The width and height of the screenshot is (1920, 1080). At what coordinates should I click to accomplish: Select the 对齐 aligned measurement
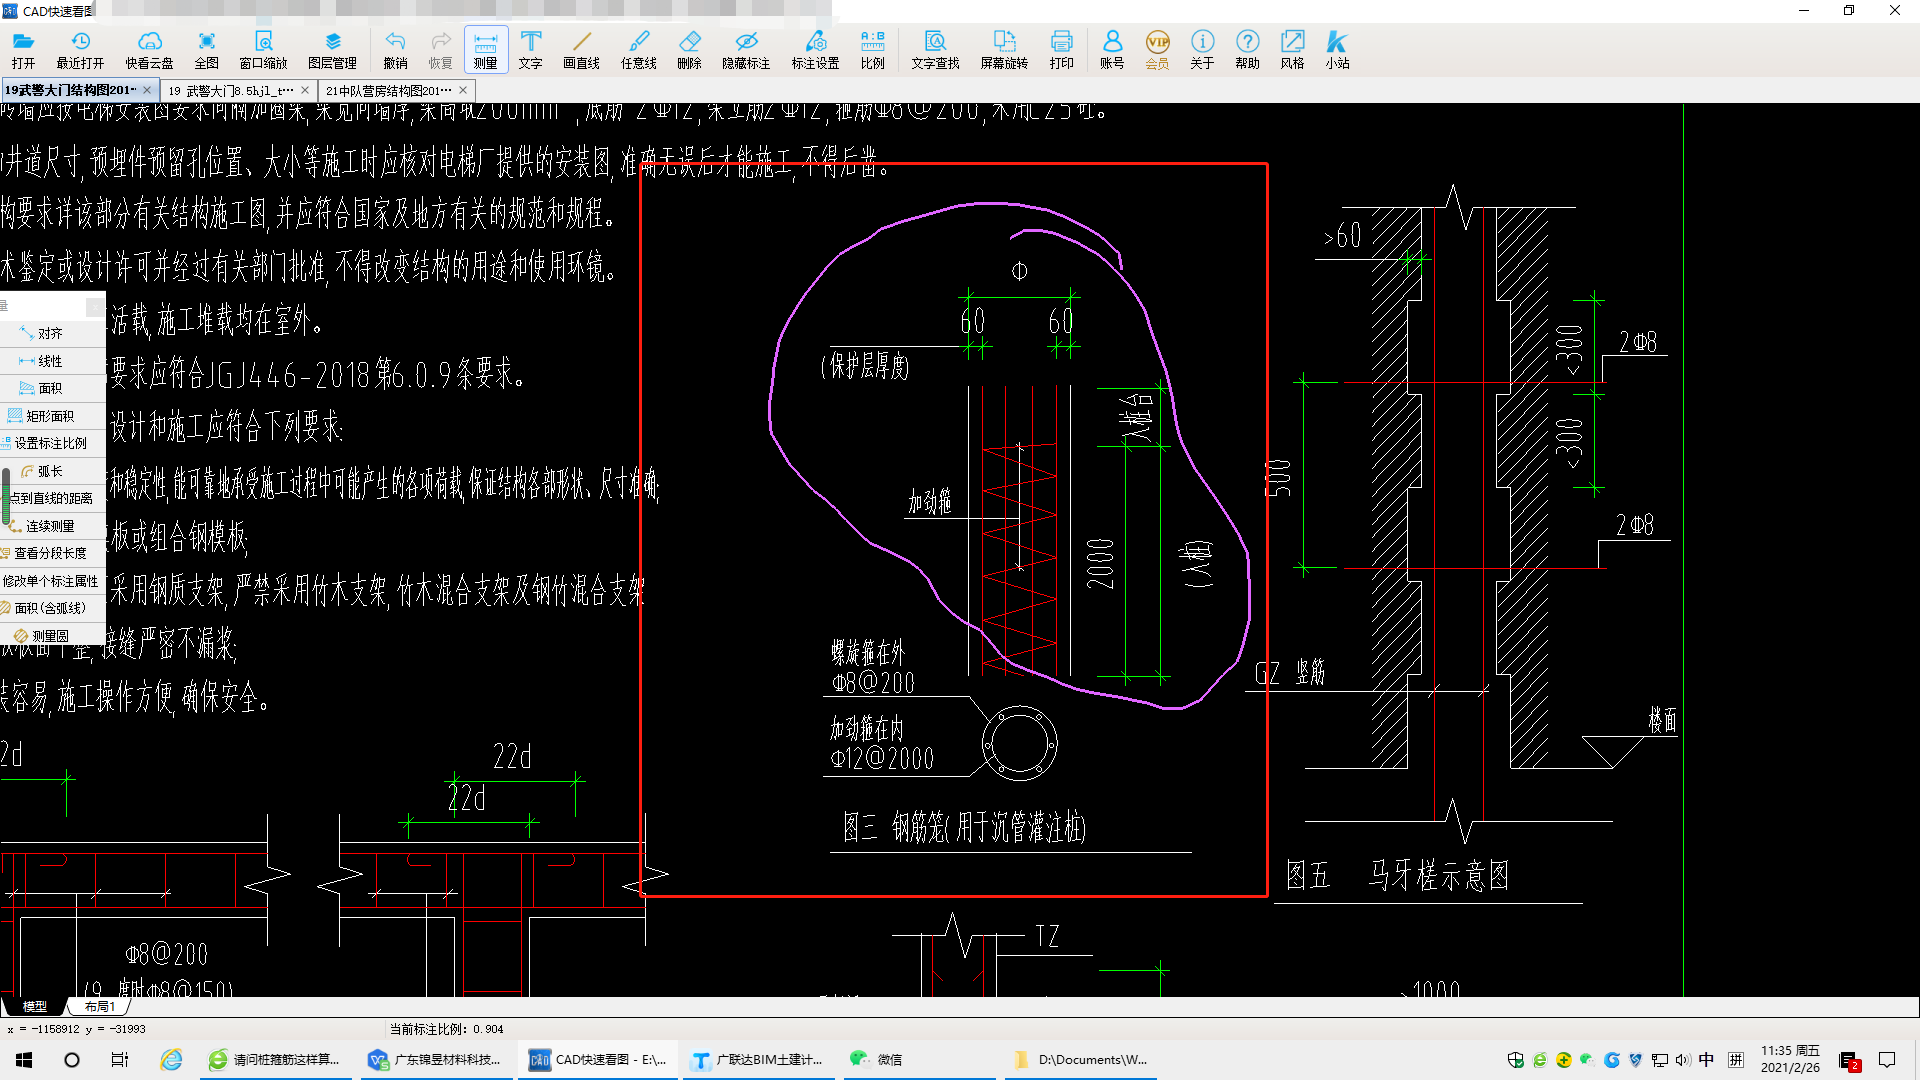(52, 333)
